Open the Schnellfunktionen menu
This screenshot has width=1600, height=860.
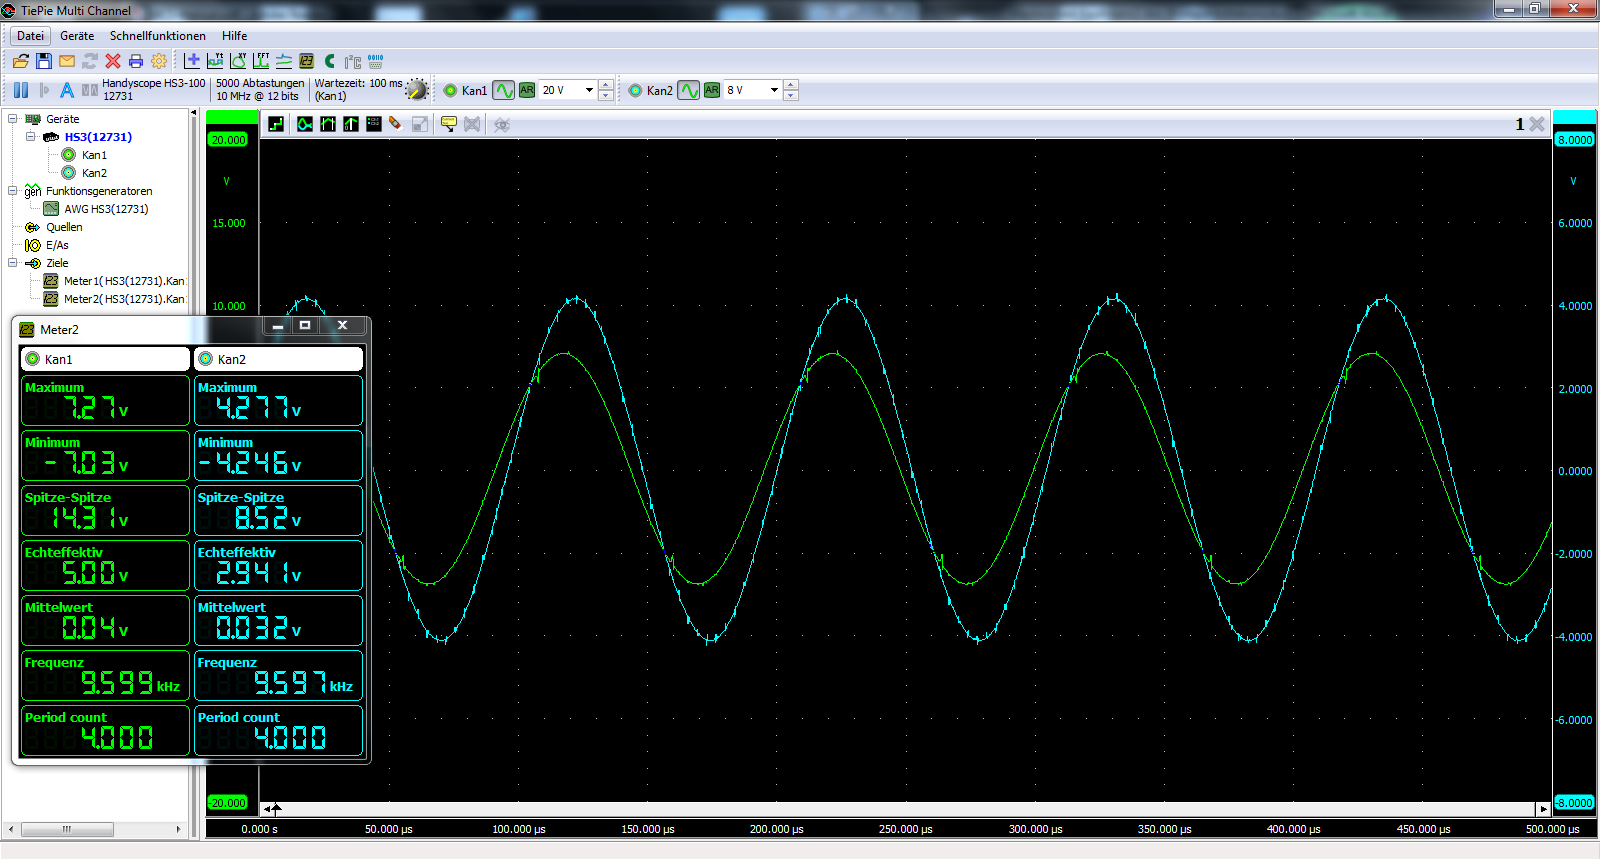pyautogui.click(x=157, y=36)
